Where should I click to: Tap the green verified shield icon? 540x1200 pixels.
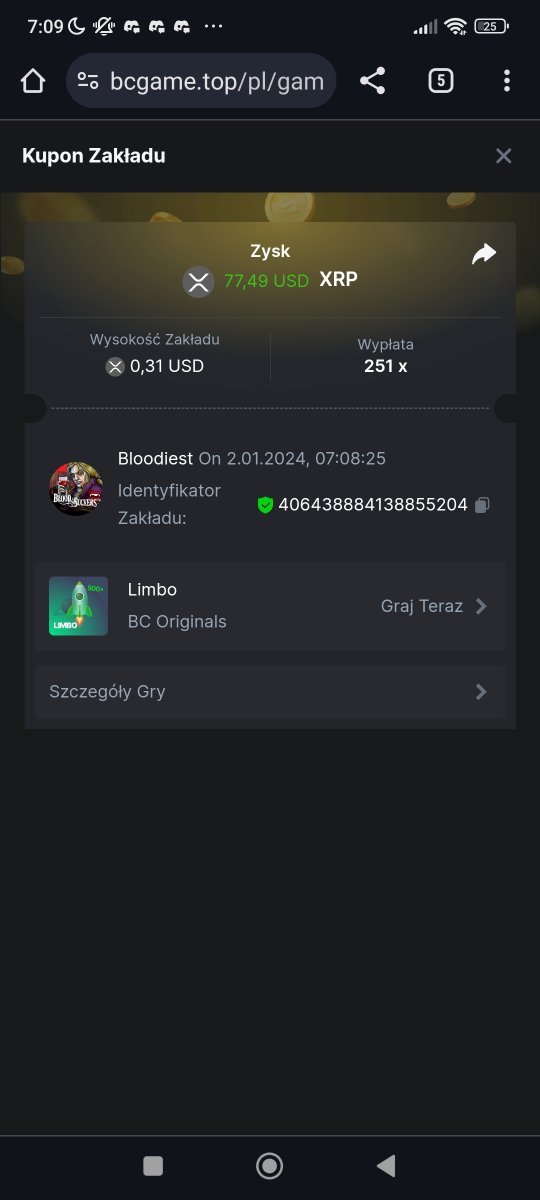[265, 505]
